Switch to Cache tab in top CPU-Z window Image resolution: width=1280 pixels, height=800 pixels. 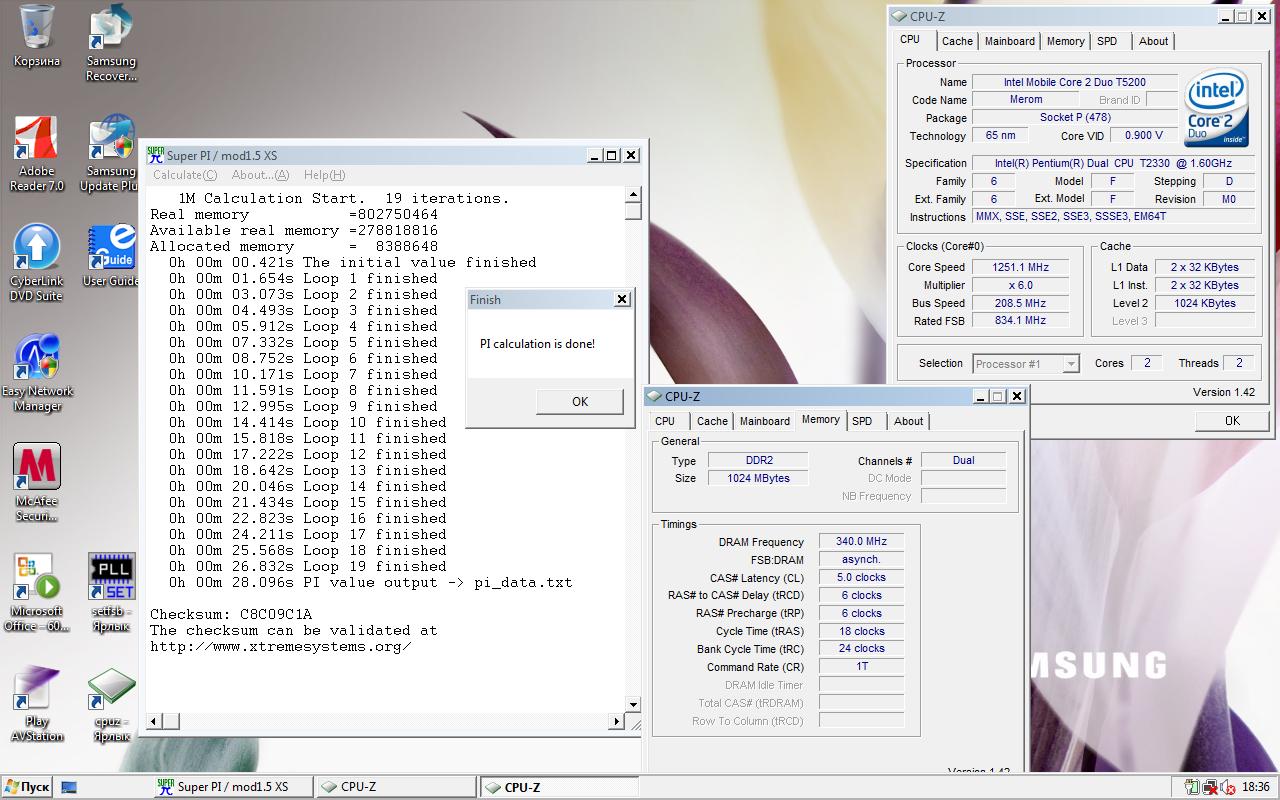pos(957,41)
